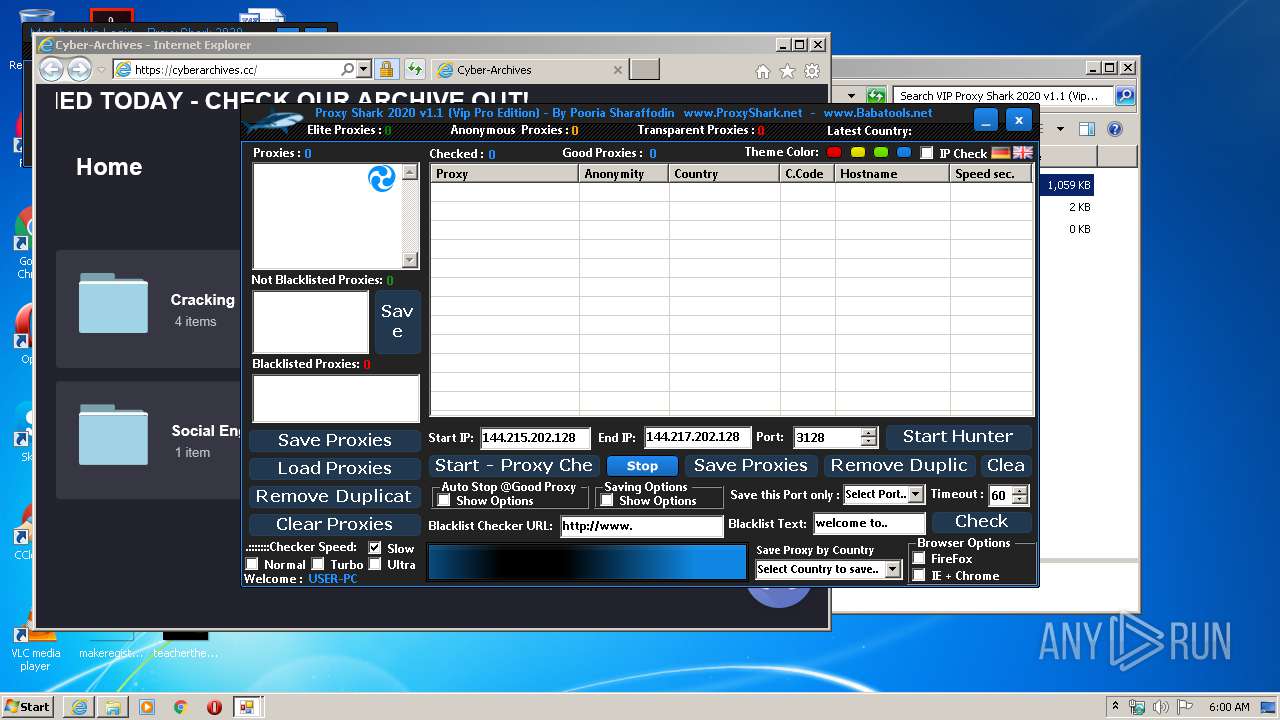
Task: Click the Clear Proxies button
Action: (335, 524)
